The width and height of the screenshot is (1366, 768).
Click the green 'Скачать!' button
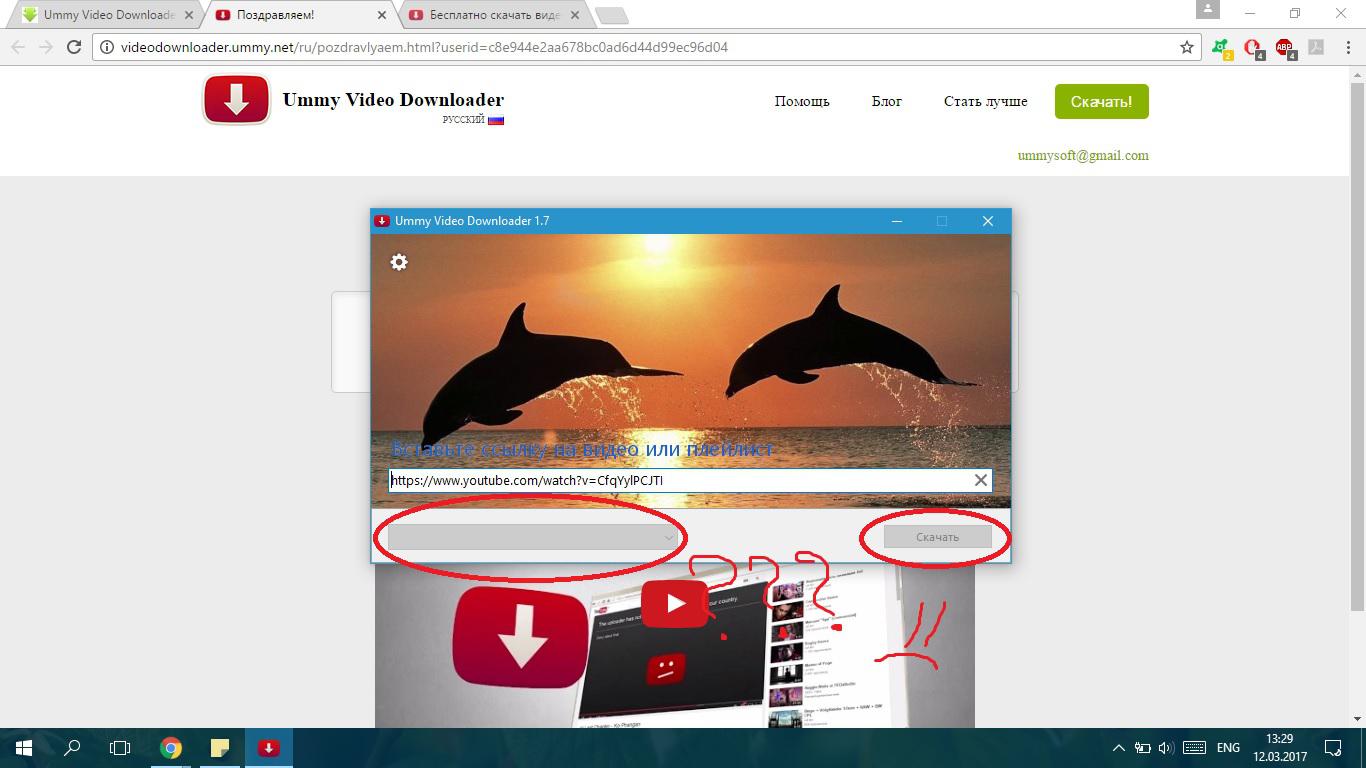tap(1101, 101)
